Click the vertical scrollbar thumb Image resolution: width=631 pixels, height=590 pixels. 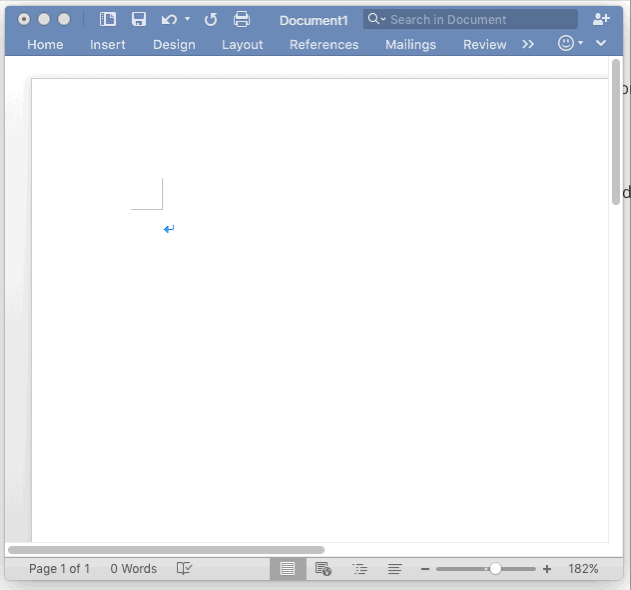[616, 132]
